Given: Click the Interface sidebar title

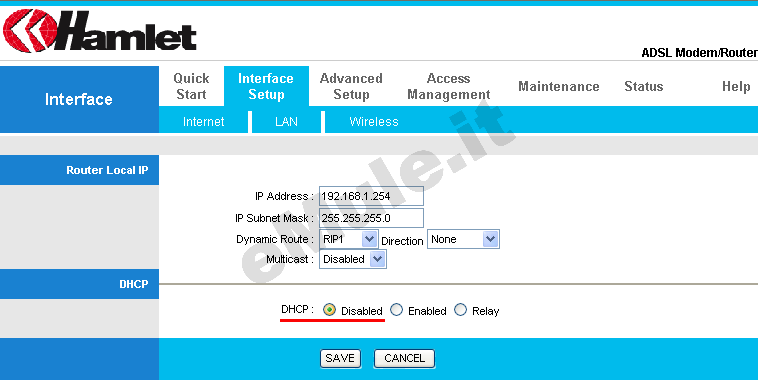Looking at the screenshot, I should (79, 99).
